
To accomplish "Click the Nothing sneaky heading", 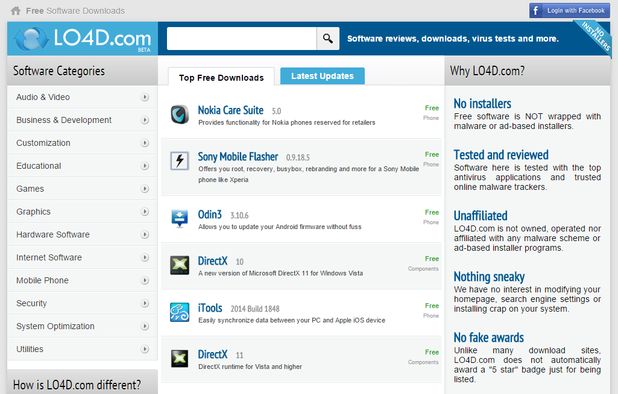I will pyautogui.click(x=489, y=277).
